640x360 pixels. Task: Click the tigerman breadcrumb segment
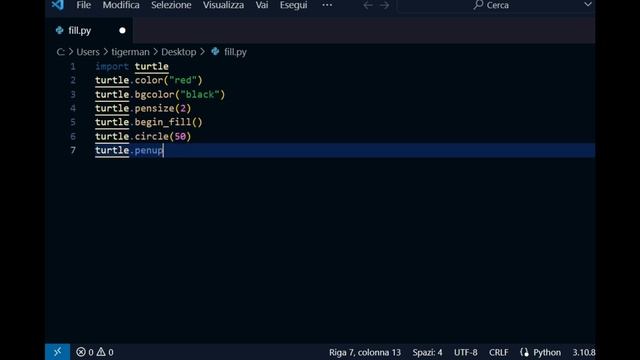[130, 52]
